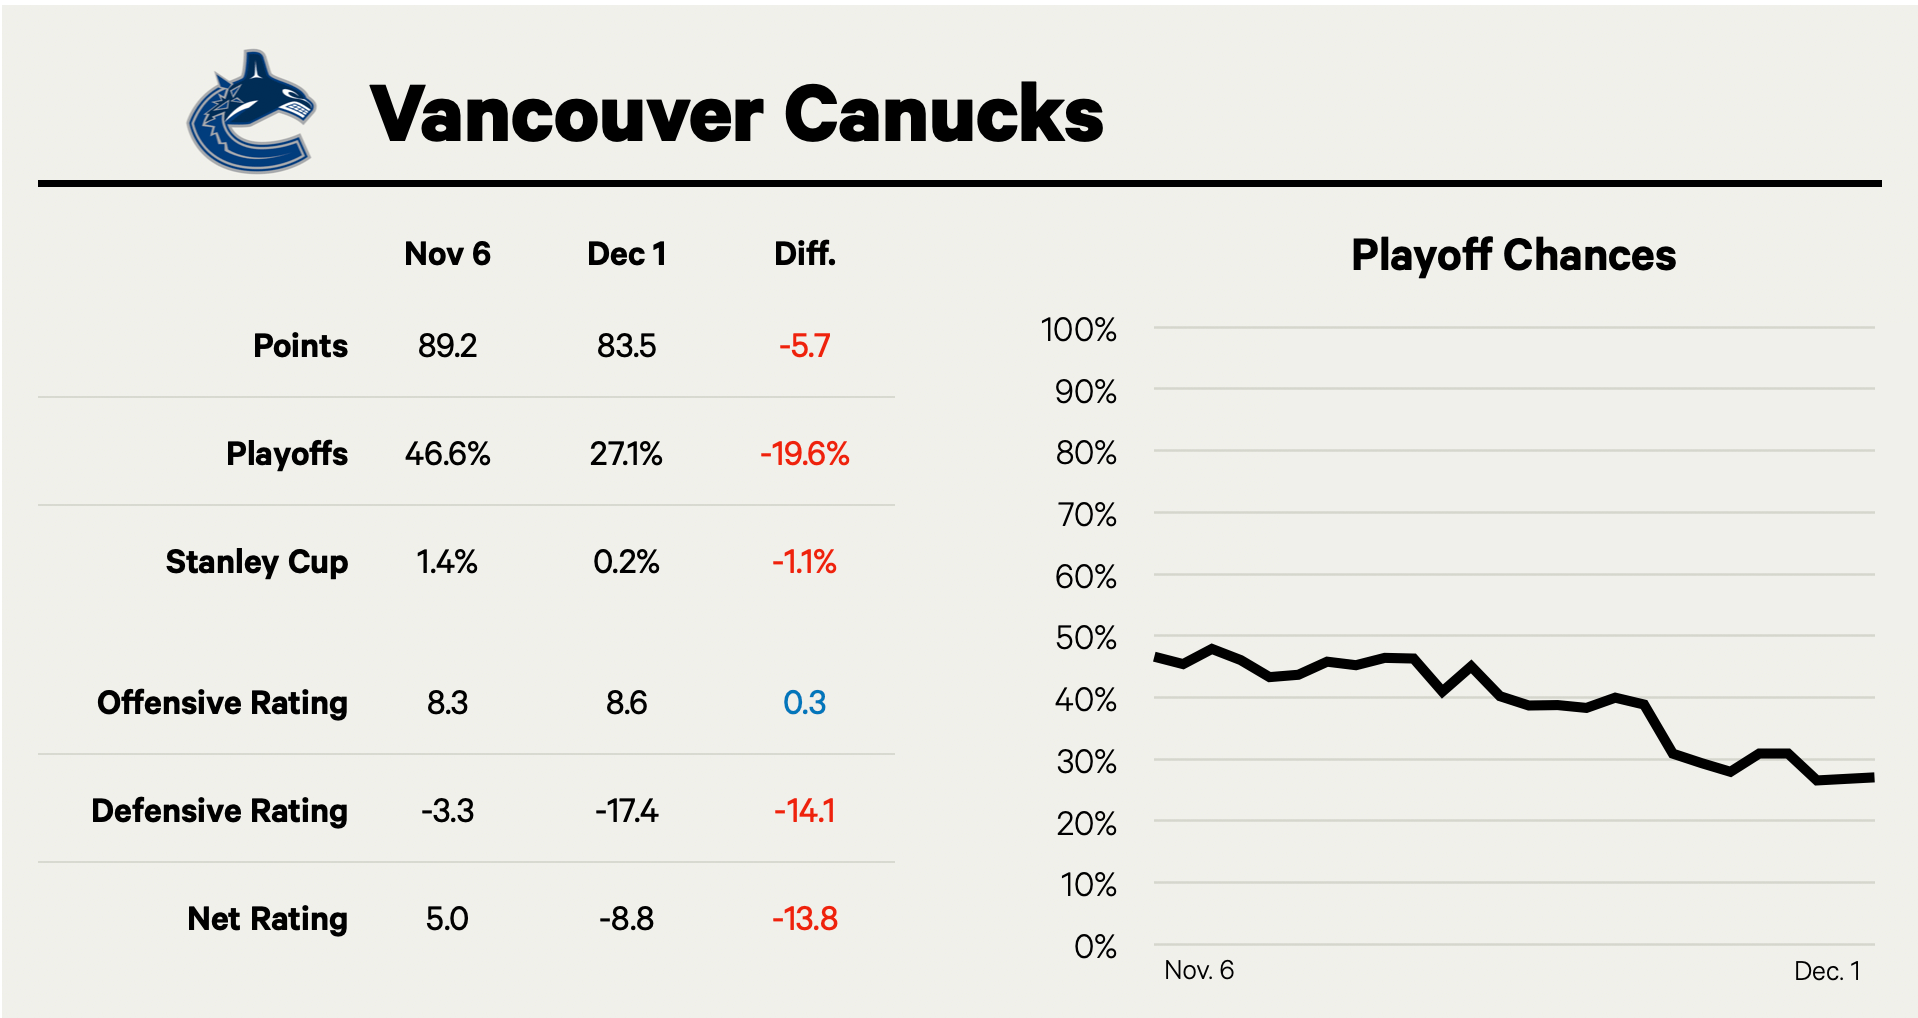The image size is (1918, 1018).
Task: Select the Nov 6 column header
Action: 447,254
